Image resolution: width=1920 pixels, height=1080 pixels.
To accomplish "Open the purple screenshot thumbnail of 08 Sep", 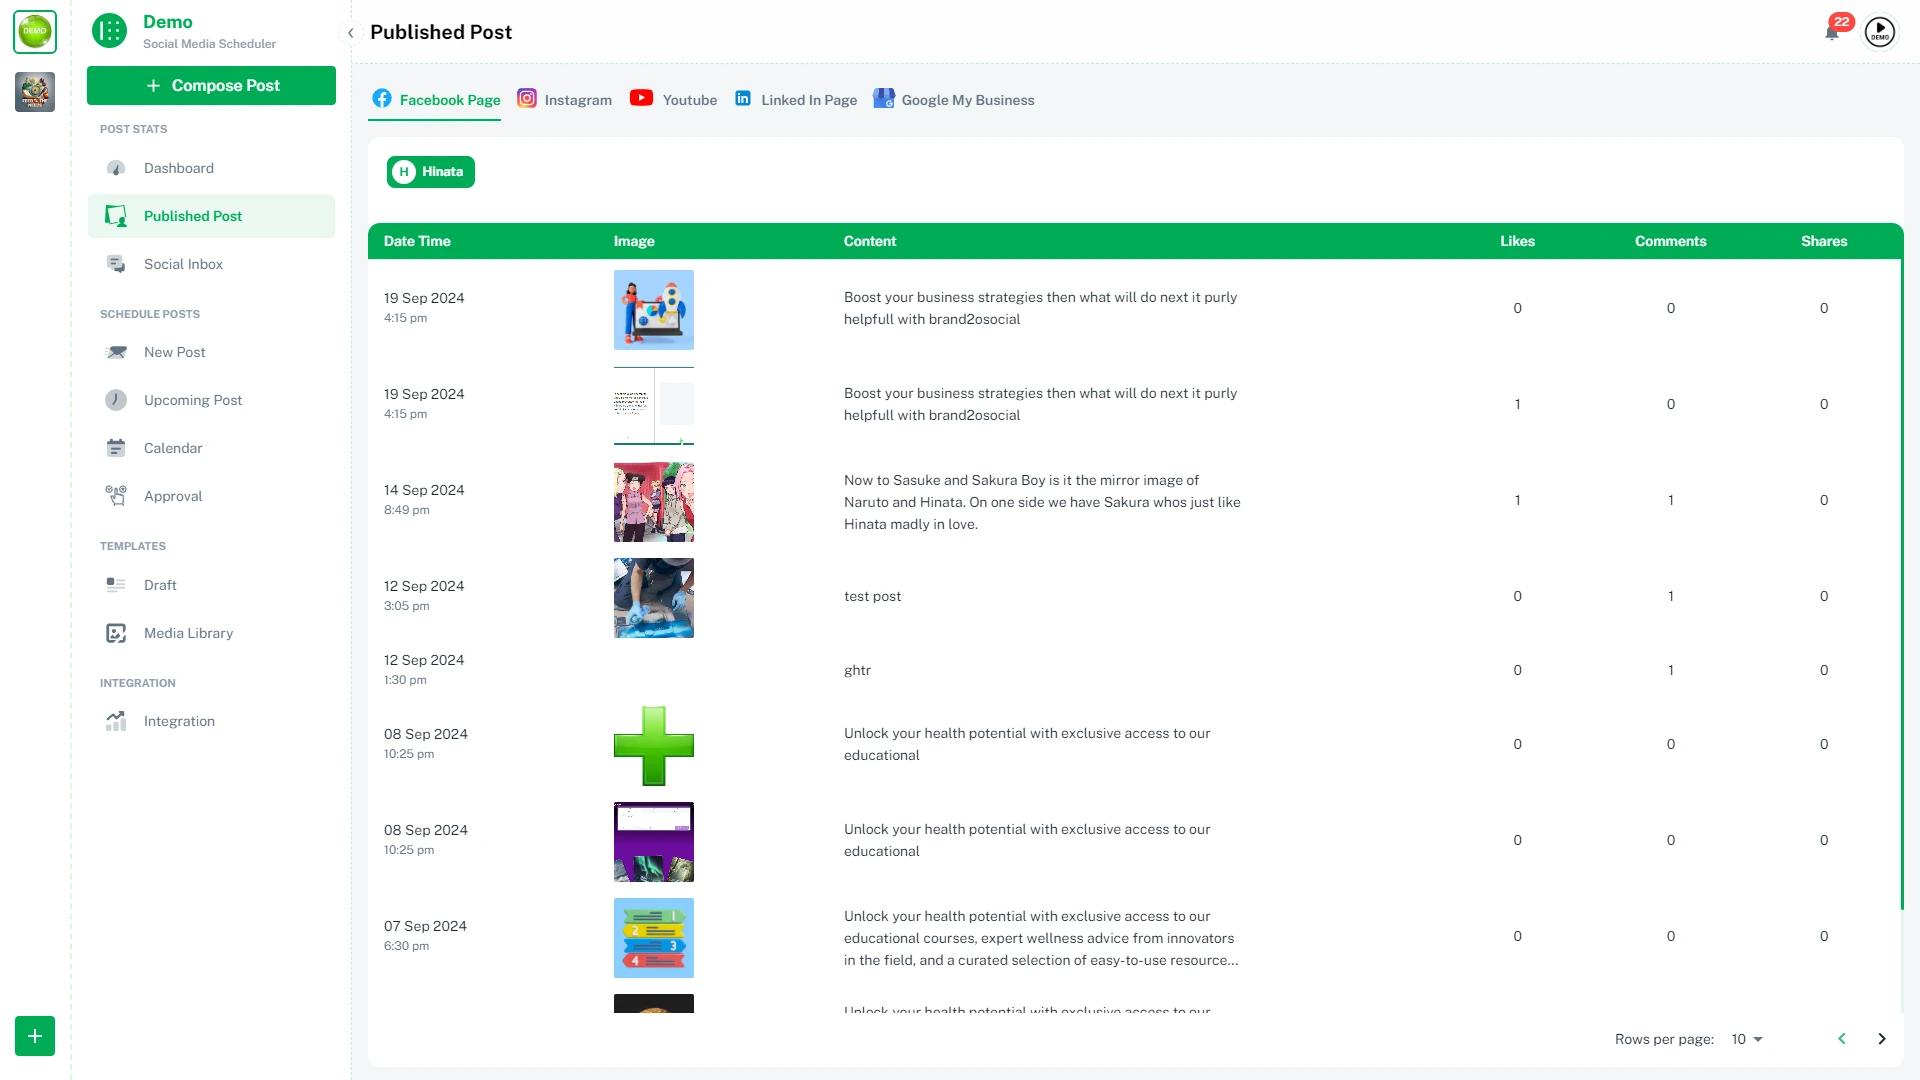I will coord(654,842).
